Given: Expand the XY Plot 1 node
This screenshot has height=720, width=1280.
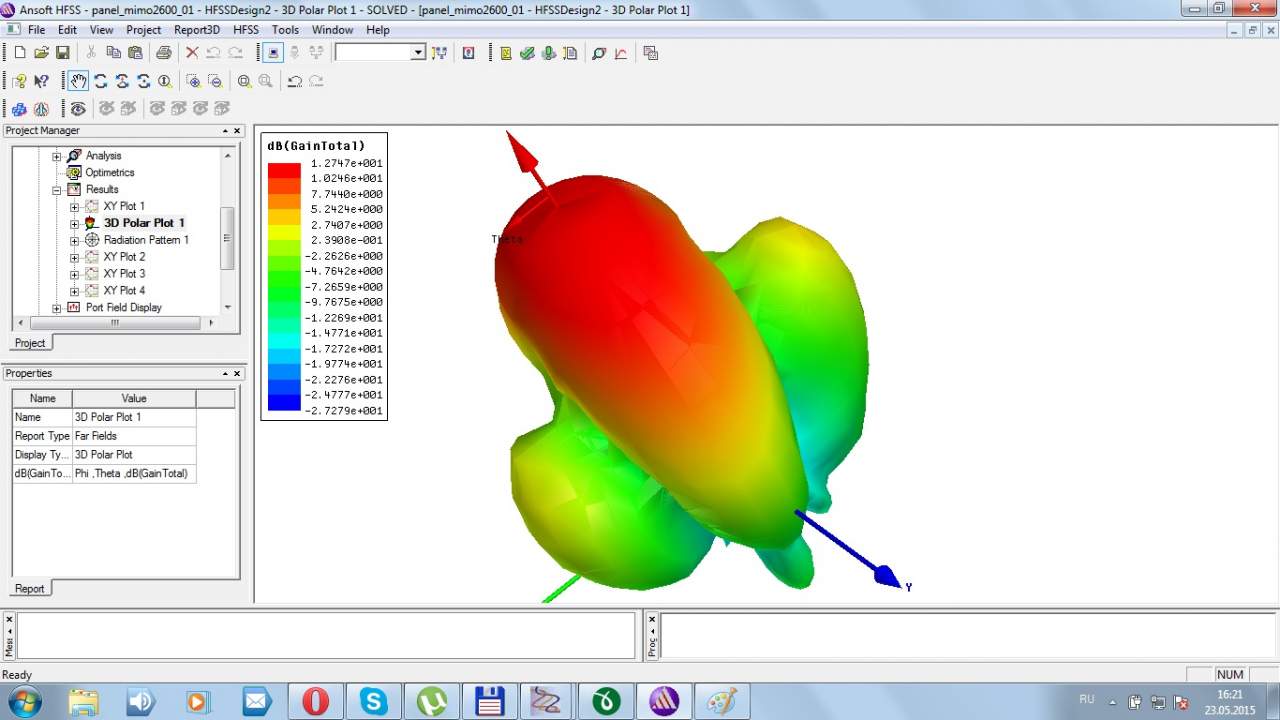Looking at the screenshot, I should (74, 207).
